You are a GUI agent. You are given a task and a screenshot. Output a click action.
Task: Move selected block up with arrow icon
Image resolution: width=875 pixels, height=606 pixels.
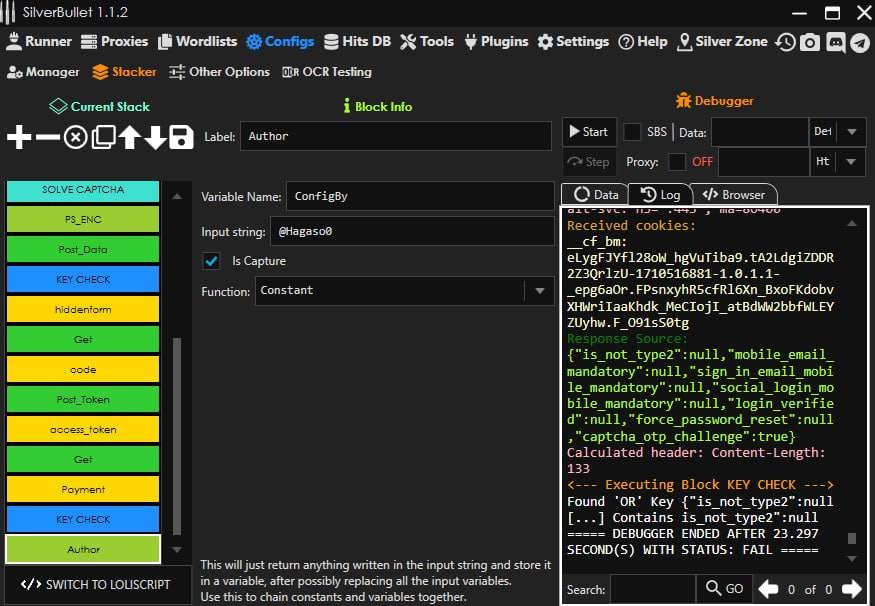[129, 138]
